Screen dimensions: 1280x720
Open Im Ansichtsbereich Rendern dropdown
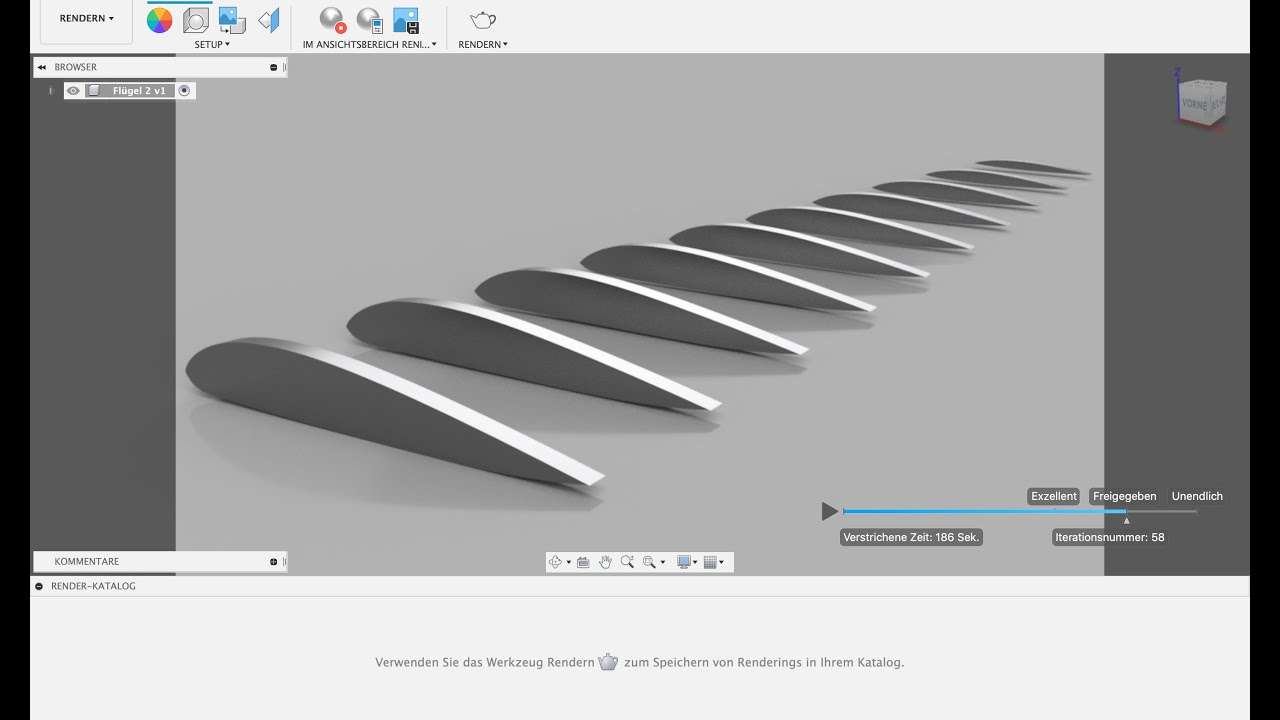click(370, 44)
